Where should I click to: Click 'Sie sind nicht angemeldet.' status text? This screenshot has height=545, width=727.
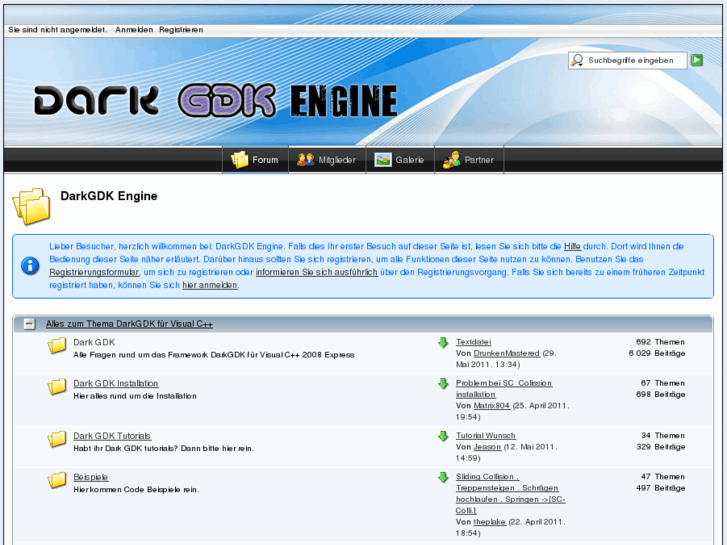(x=57, y=30)
